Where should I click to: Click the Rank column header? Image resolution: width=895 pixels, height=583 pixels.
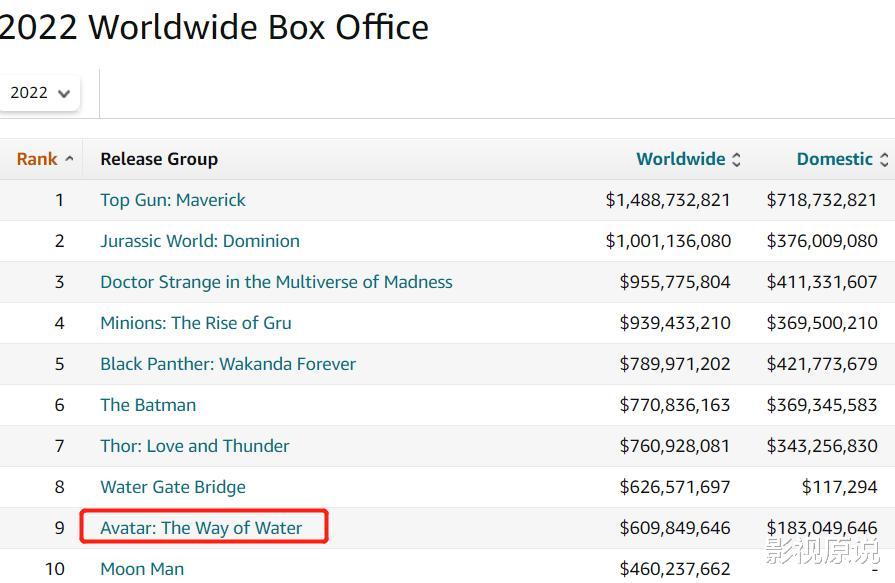tap(37, 159)
